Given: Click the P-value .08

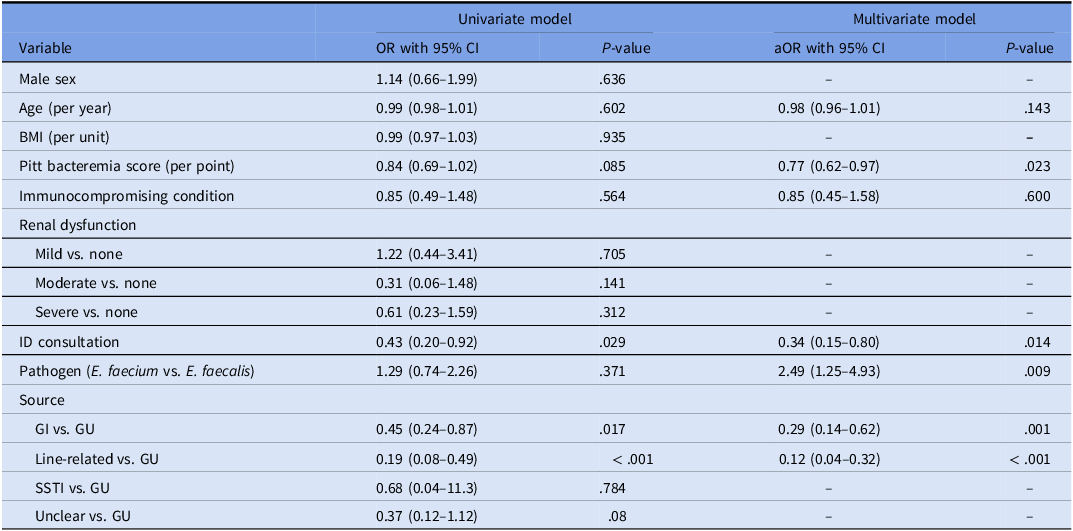Looking at the screenshot, I should (615, 517).
